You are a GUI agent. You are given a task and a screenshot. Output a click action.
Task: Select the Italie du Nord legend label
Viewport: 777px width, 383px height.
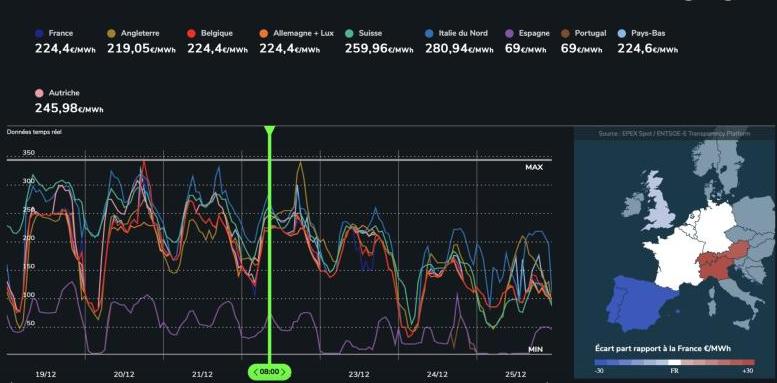[463, 33]
